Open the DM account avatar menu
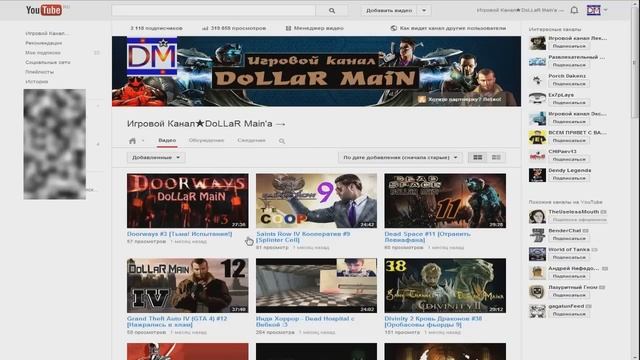This screenshot has height=360, width=640. click(593, 10)
